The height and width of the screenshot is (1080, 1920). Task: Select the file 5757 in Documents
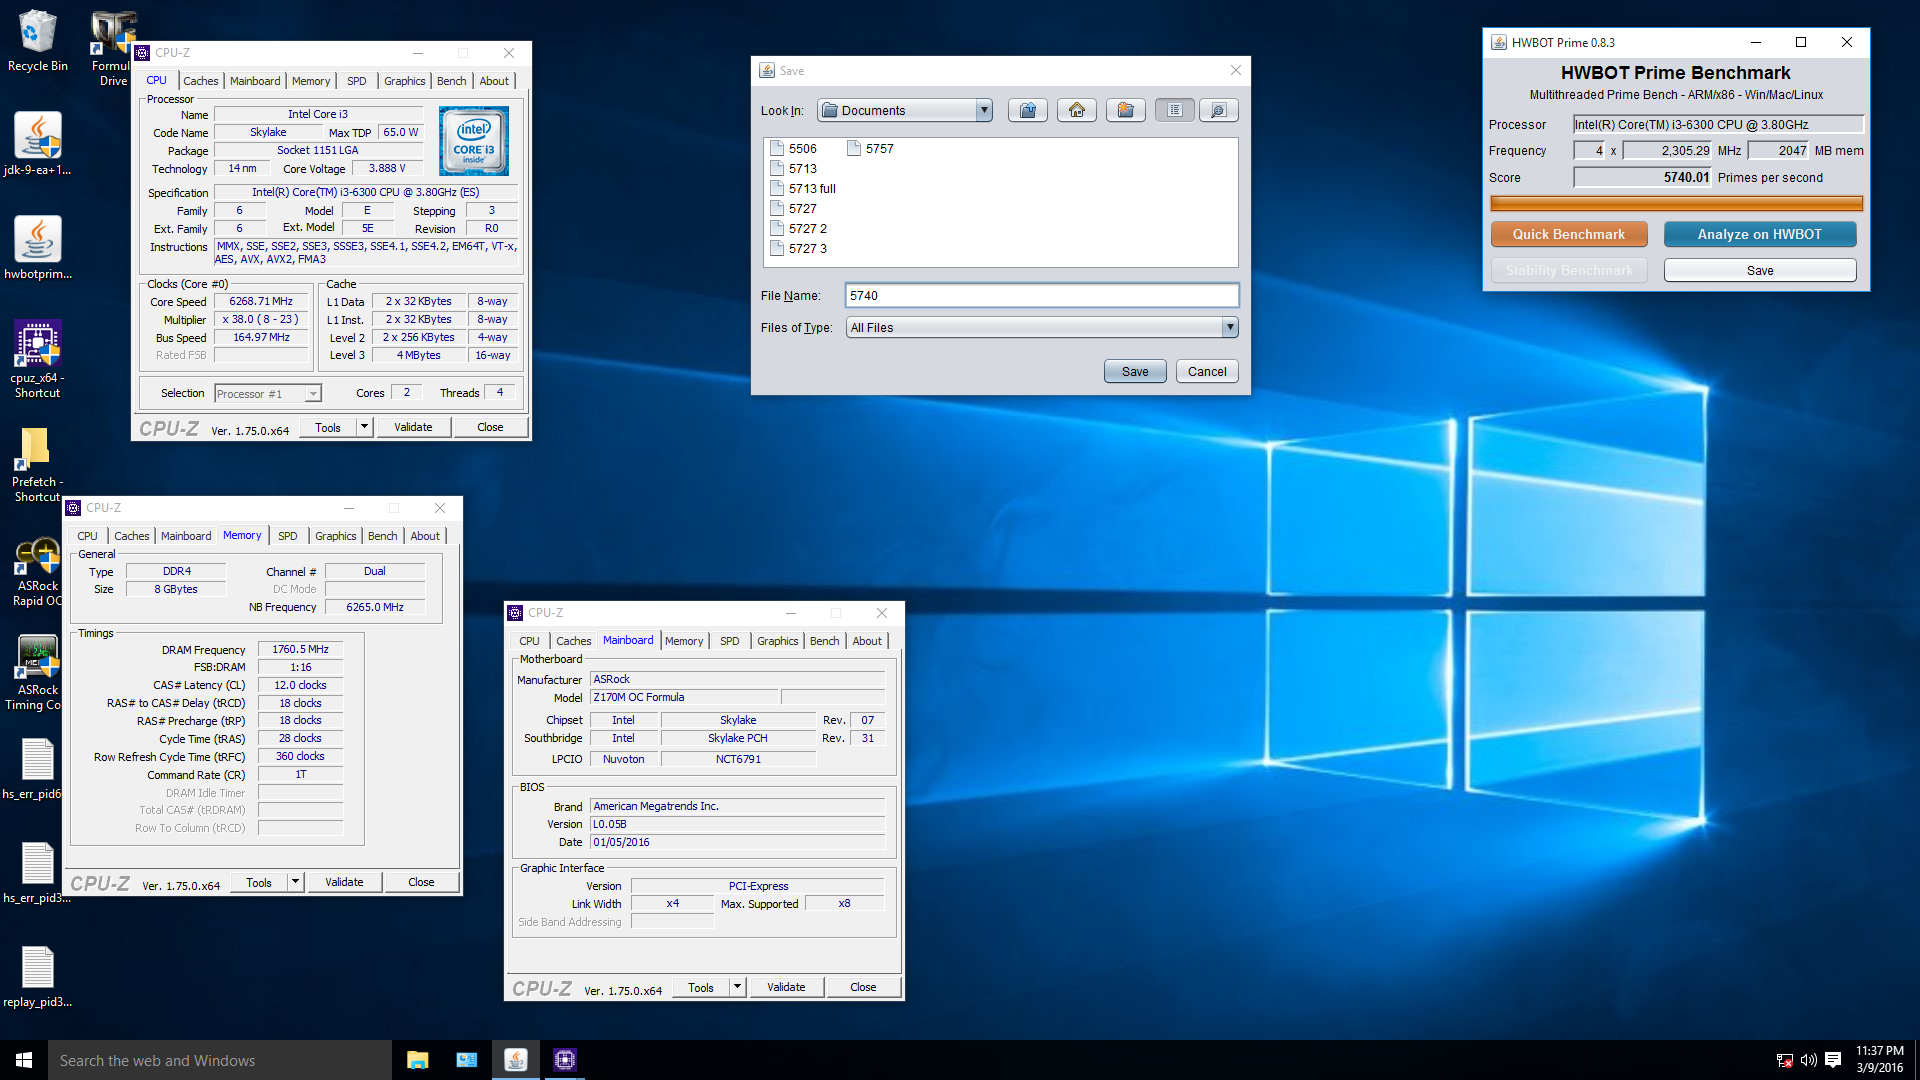[870, 148]
